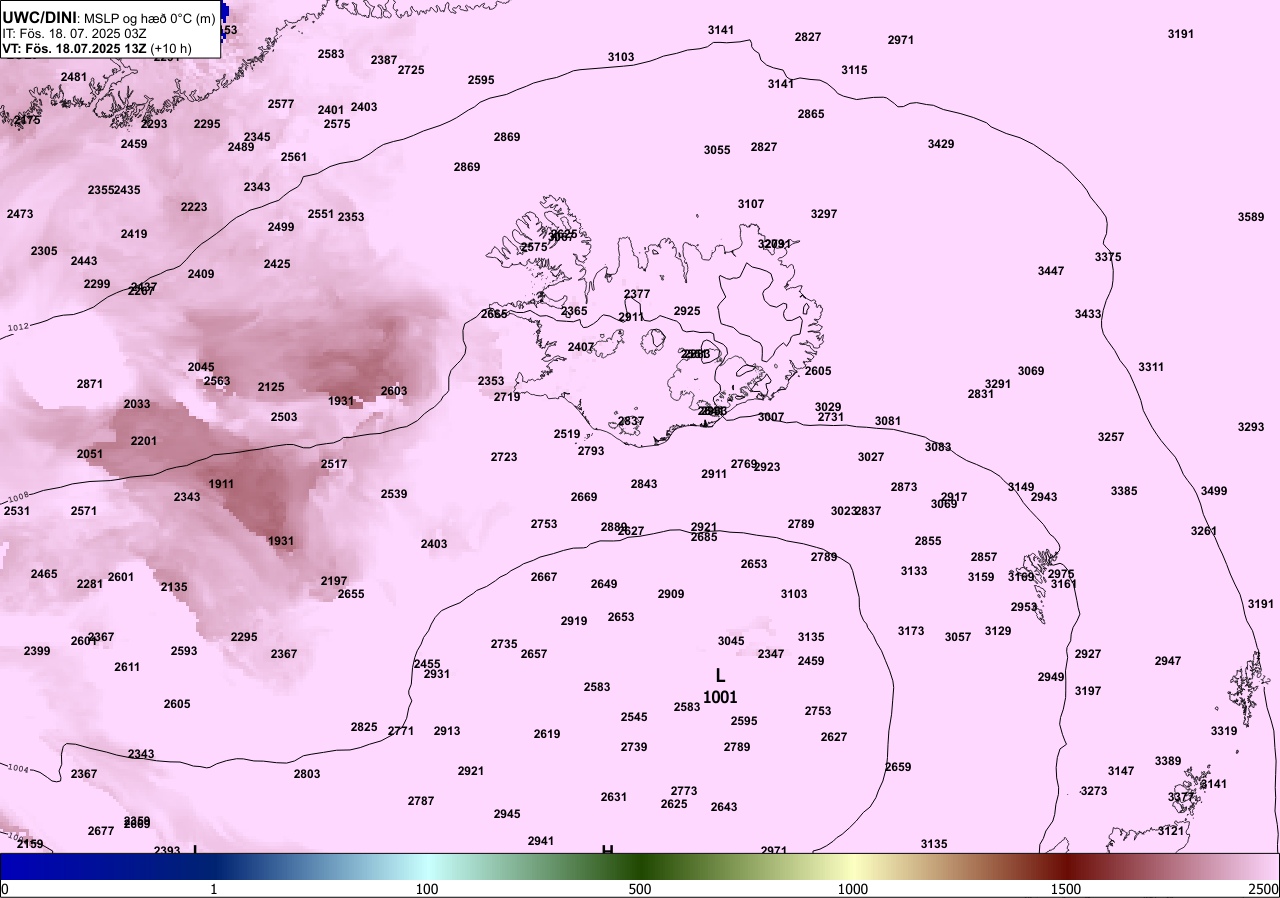The image size is (1280, 898).
Task: Click the height value 2723
Action: (504, 457)
